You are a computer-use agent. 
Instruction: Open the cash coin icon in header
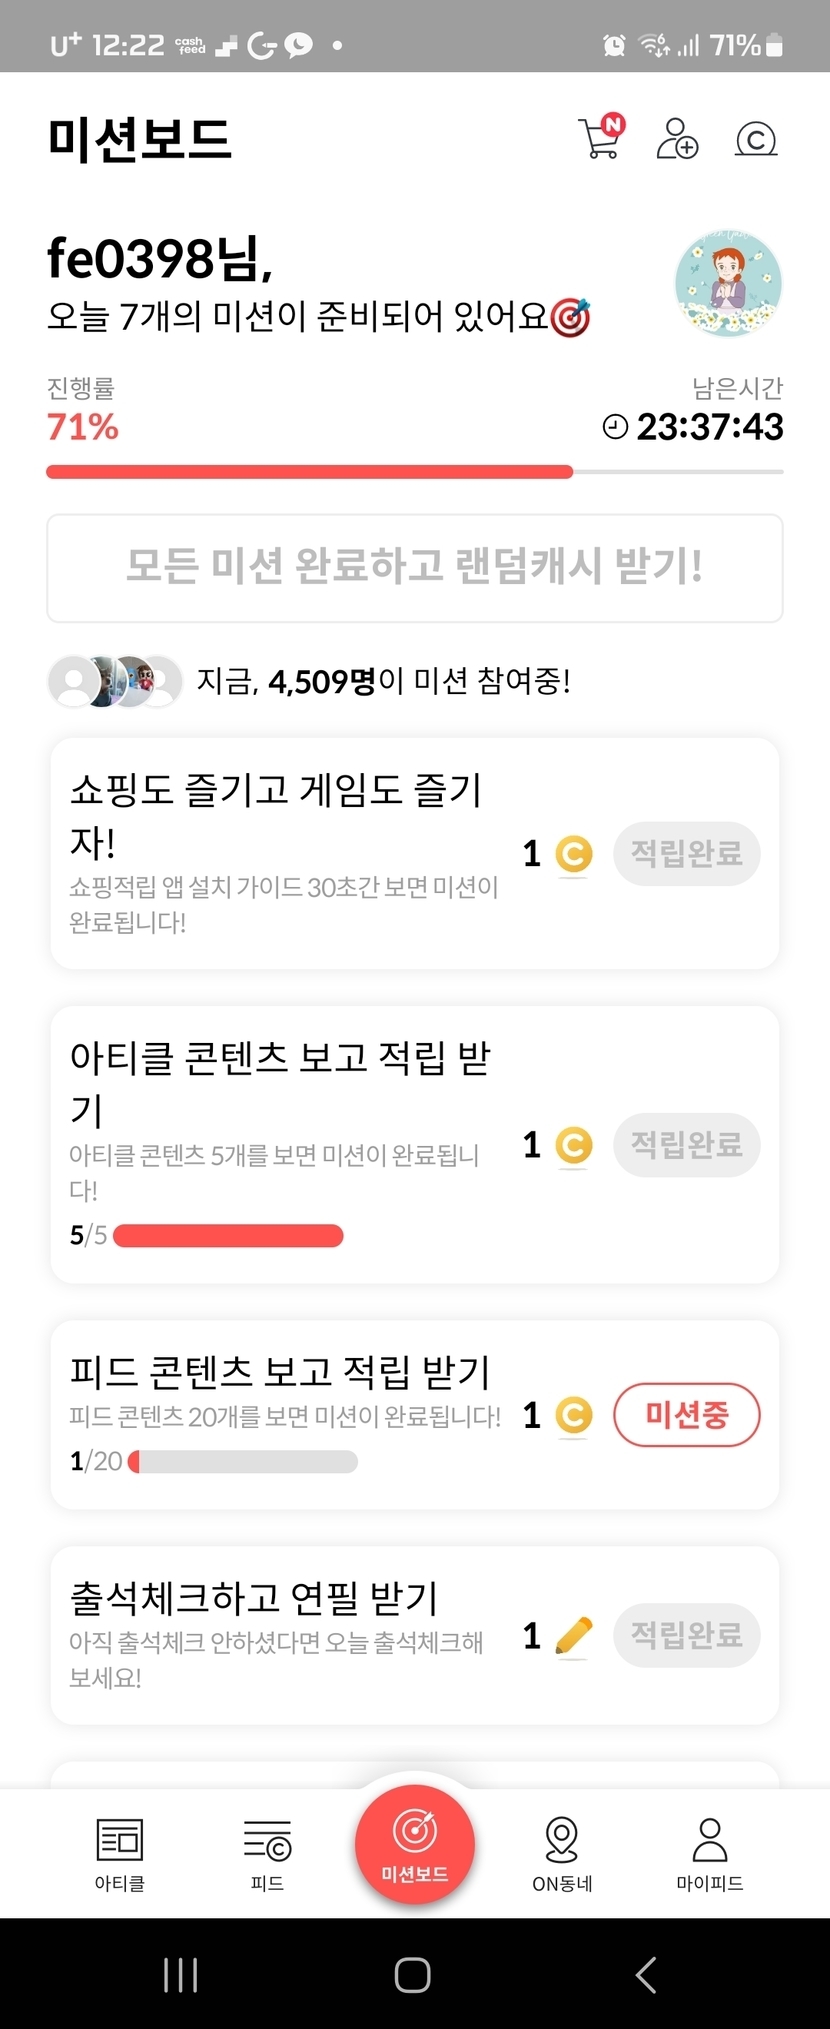(x=756, y=139)
